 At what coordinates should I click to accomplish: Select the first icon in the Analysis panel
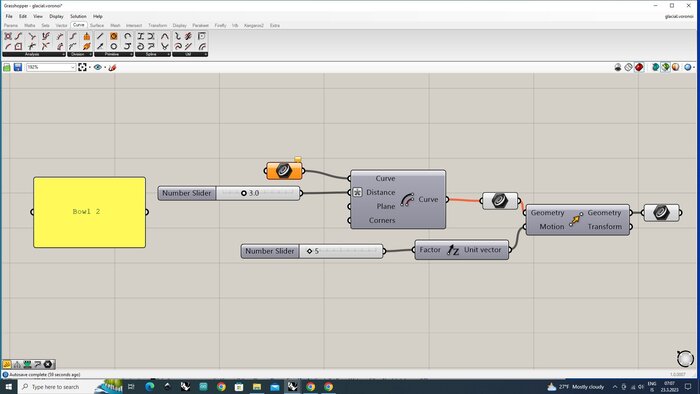pyautogui.click(x=8, y=36)
